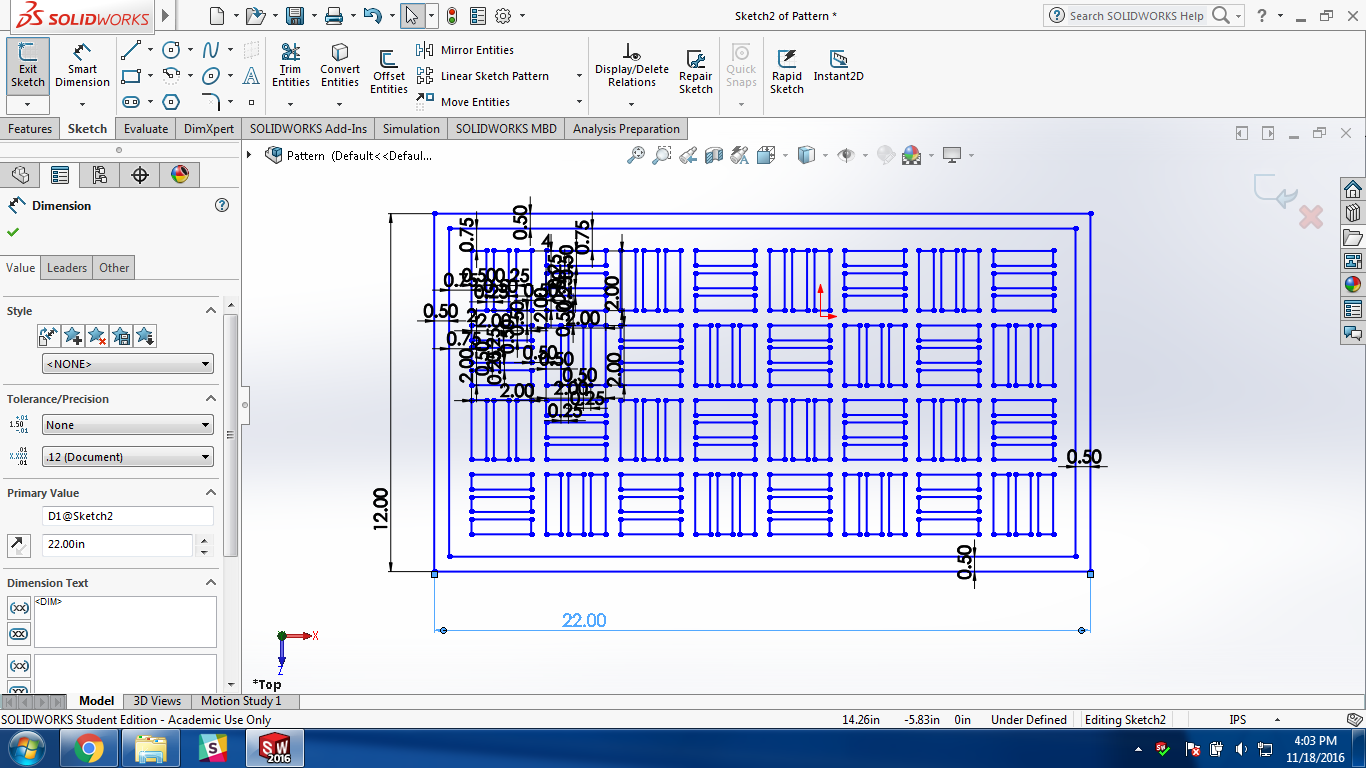Switch to the 3D Views tab
This screenshot has height=768, width=1366.
[157, 701]
